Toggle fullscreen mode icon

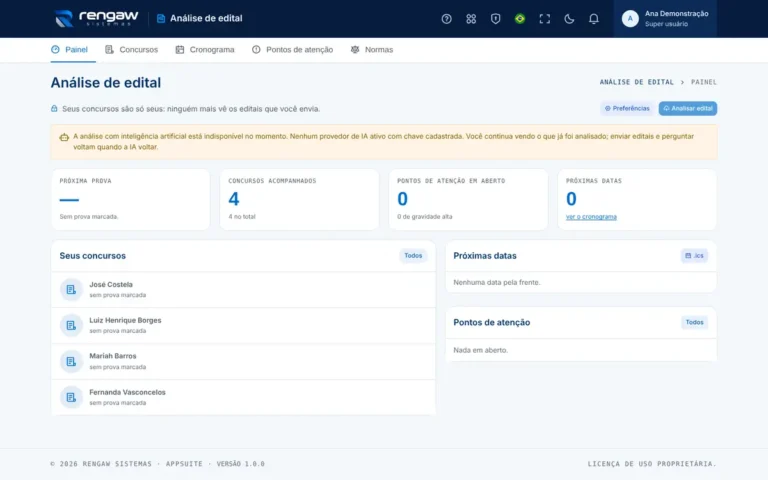[544, 19]
